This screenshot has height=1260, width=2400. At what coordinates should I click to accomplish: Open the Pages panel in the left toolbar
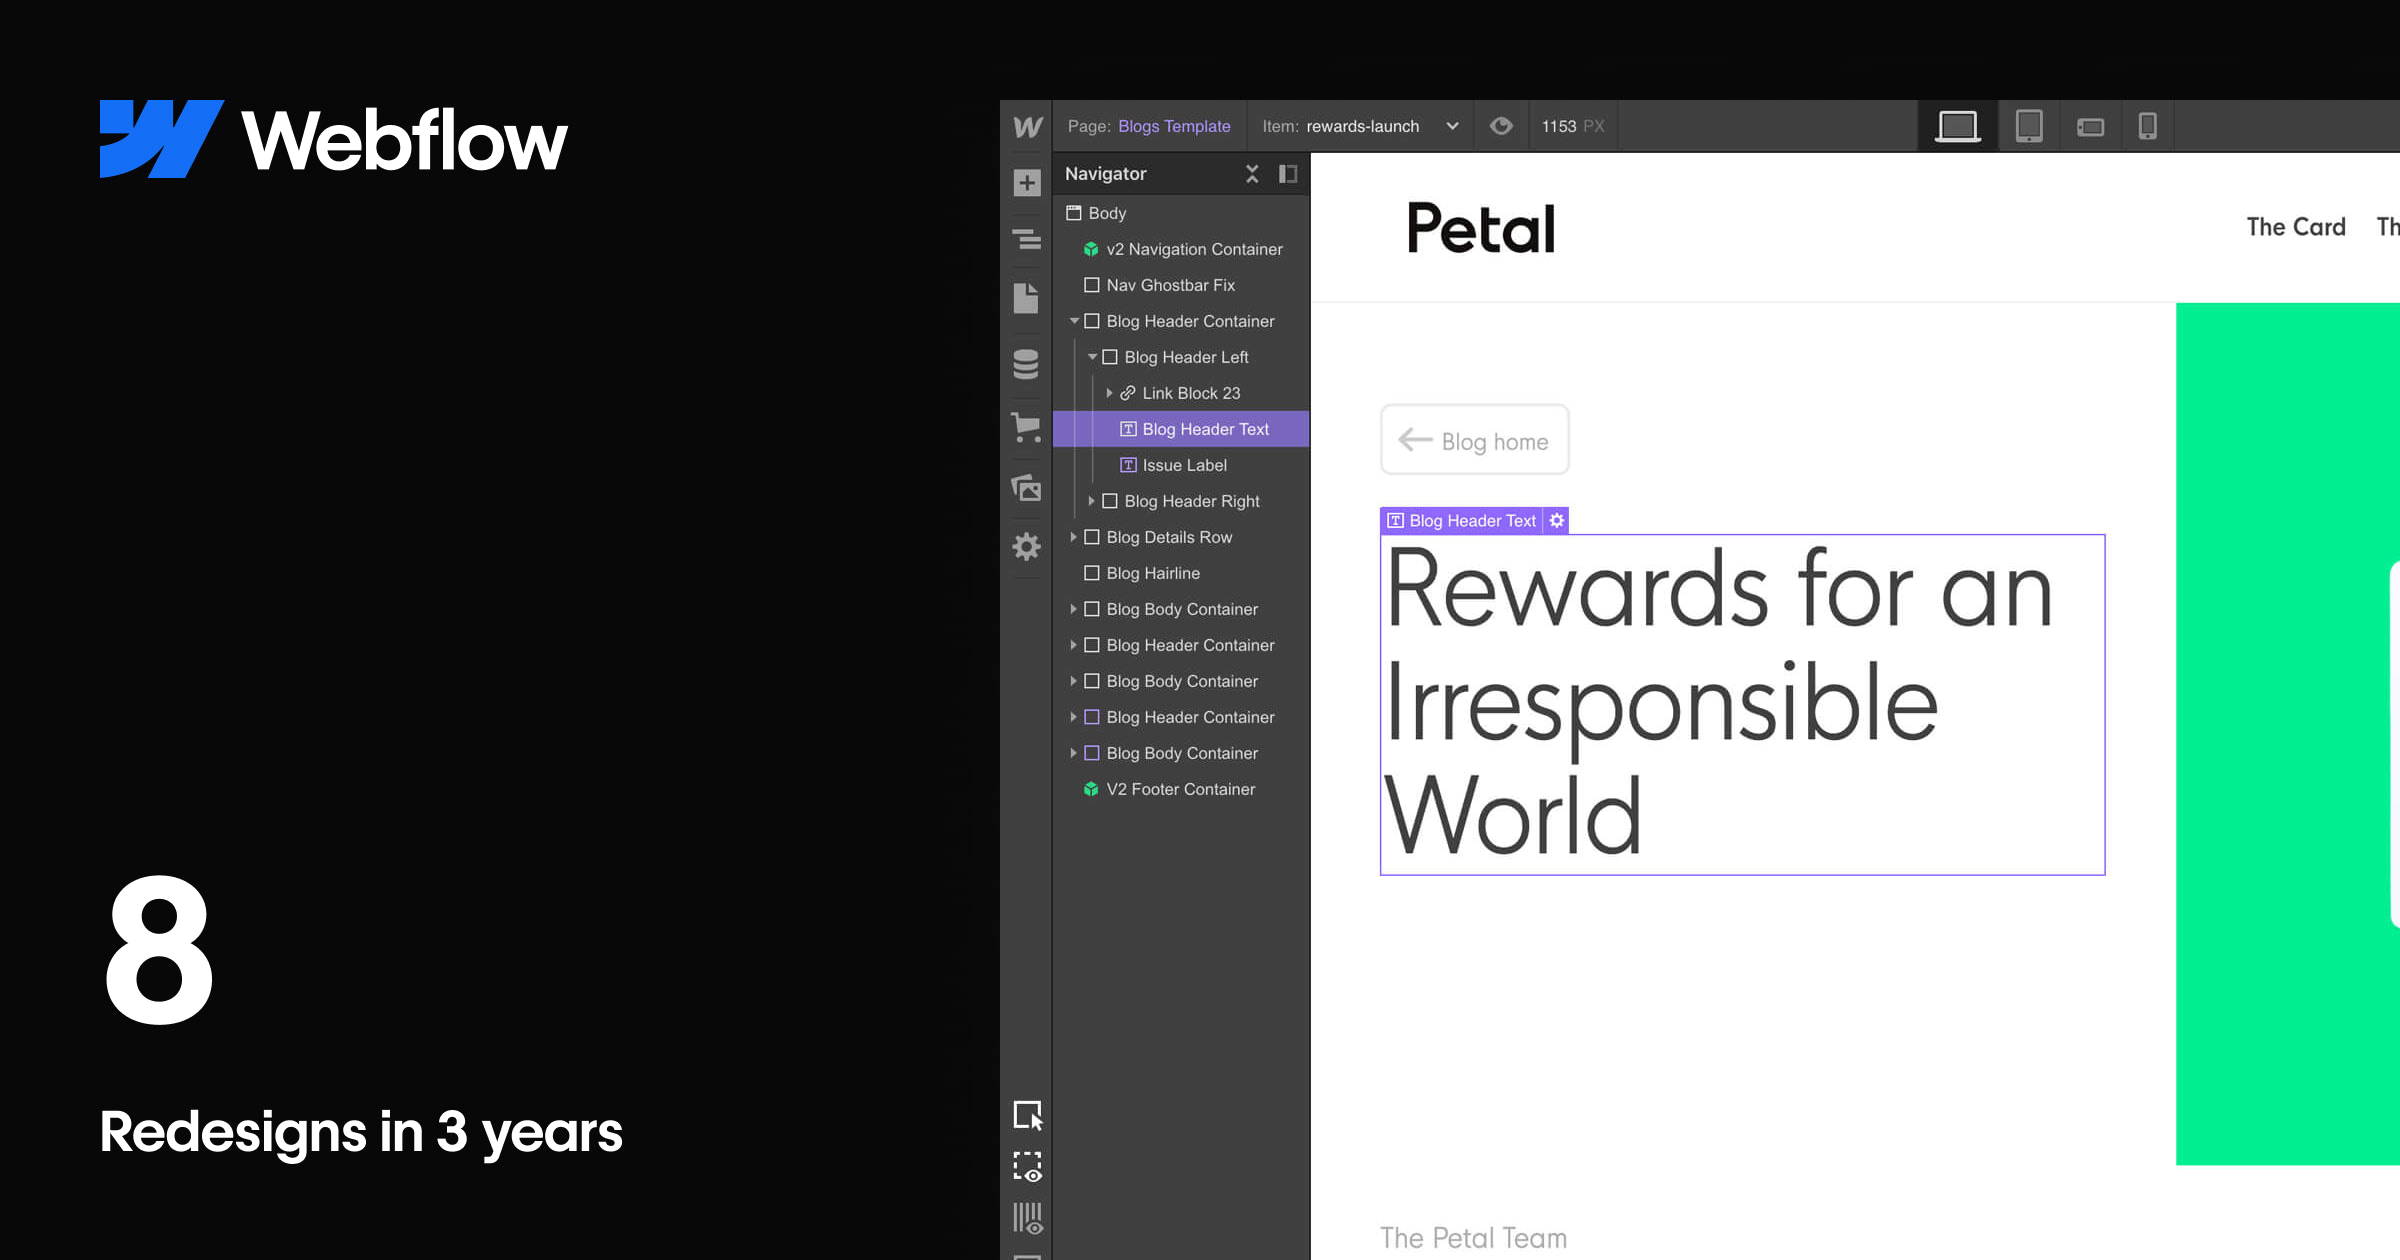(1027, 298)
